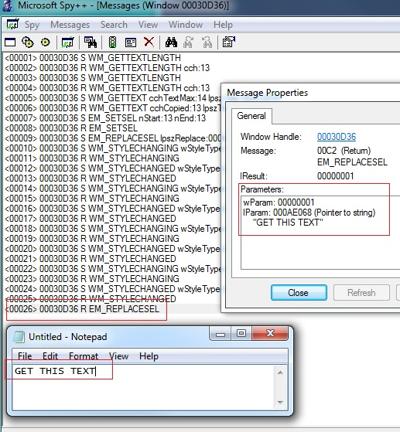Open the Processes view toolbar icon
Image resolution: width=400 pixels, height=432 pixels.
(x=27, y=42)
